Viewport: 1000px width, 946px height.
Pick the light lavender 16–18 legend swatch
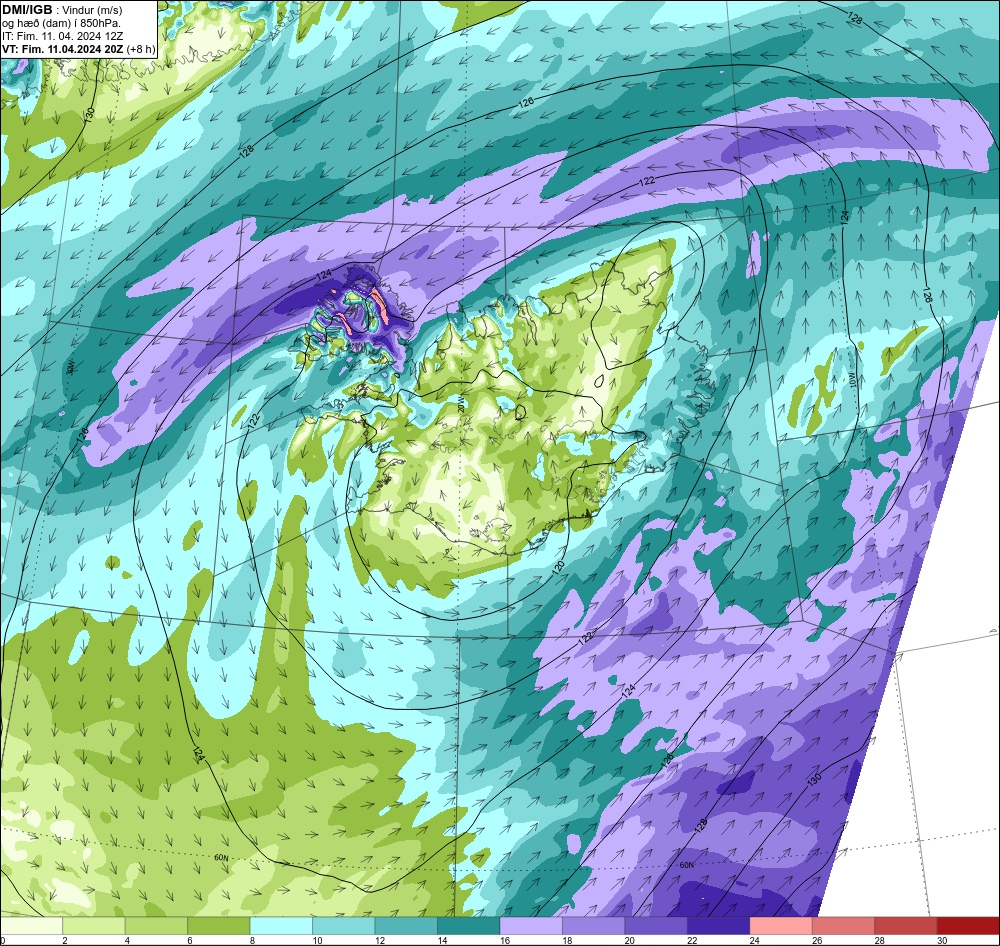[531, 926]
